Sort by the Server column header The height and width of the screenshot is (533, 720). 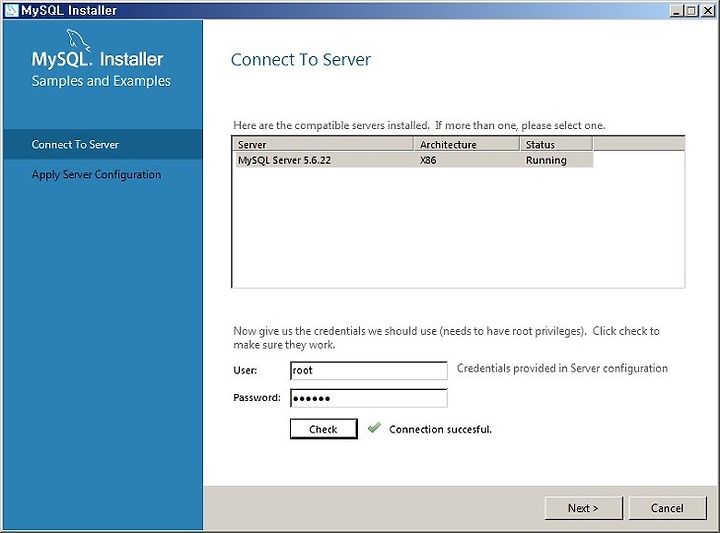(x=324, y=145)
